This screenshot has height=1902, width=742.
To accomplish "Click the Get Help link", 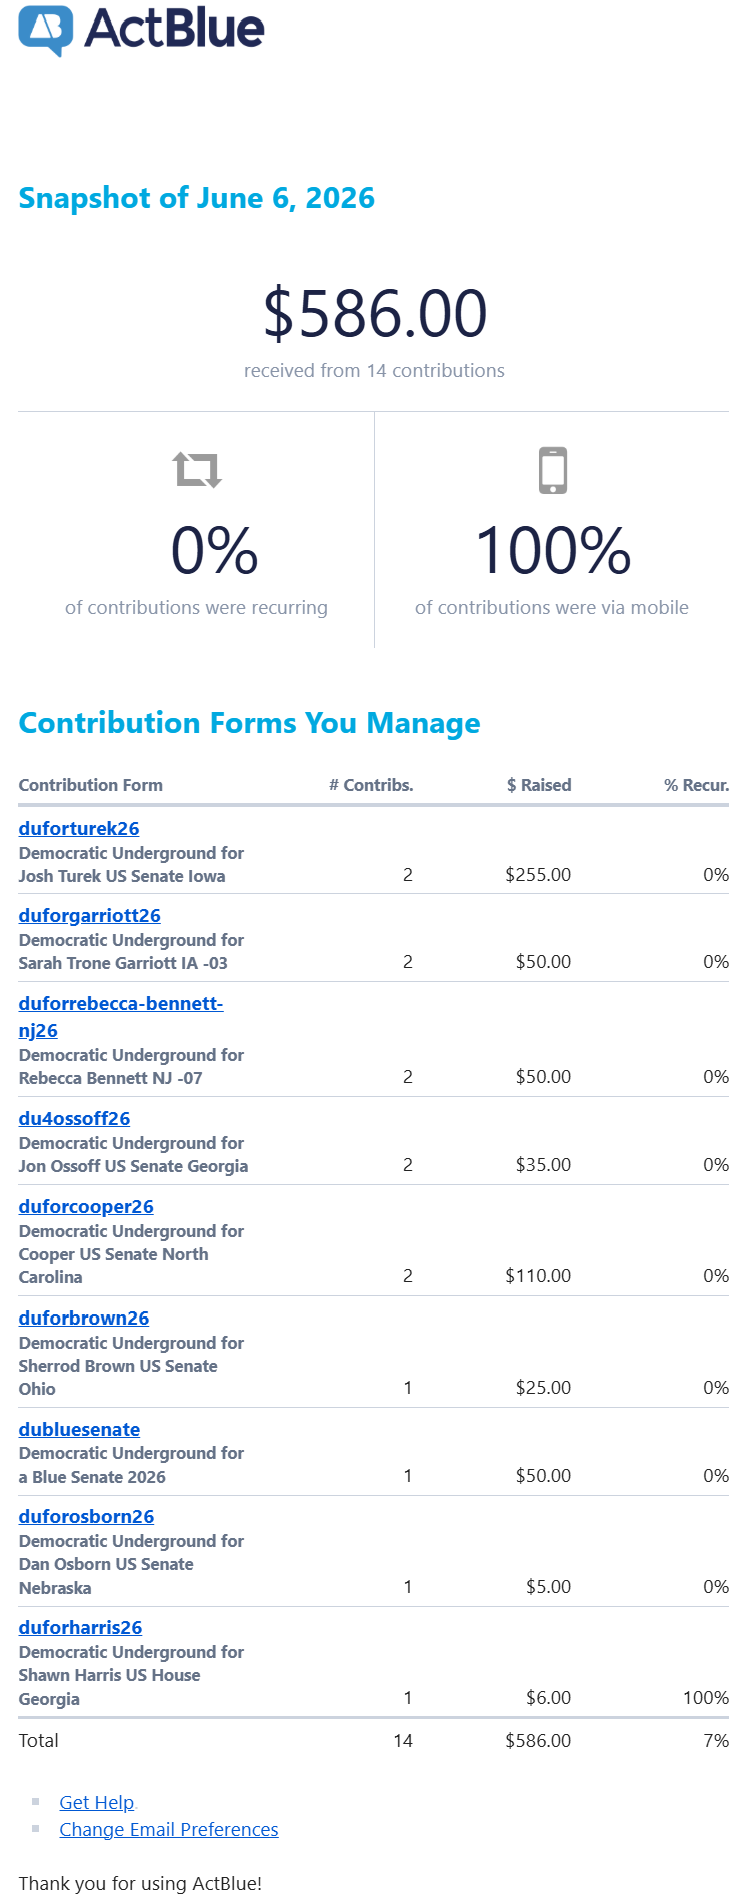I will pos(96,1802).
